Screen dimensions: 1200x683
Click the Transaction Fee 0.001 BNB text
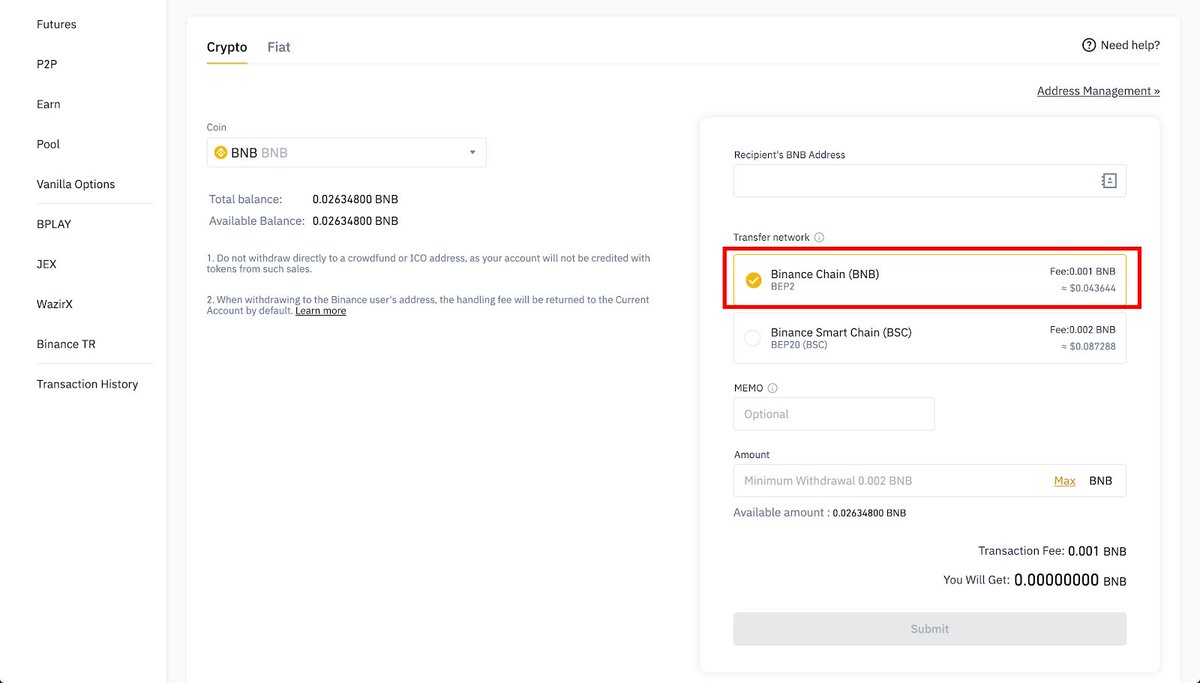pos(1052,551)
